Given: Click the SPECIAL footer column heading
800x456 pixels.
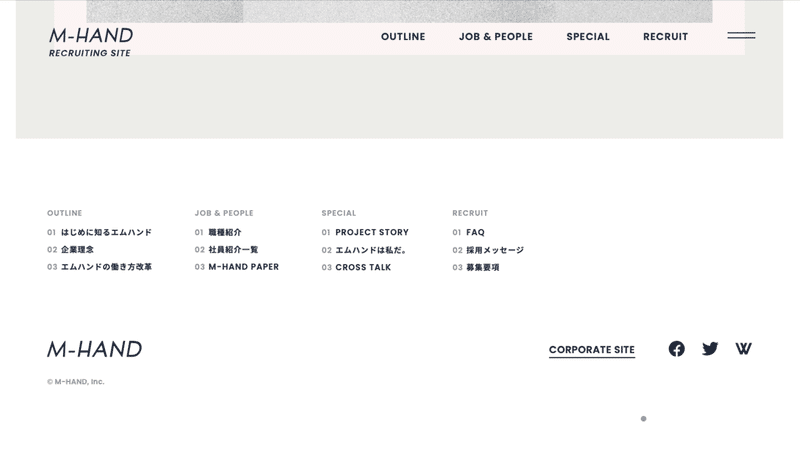Looking at the screenshot, I should 339,213.
